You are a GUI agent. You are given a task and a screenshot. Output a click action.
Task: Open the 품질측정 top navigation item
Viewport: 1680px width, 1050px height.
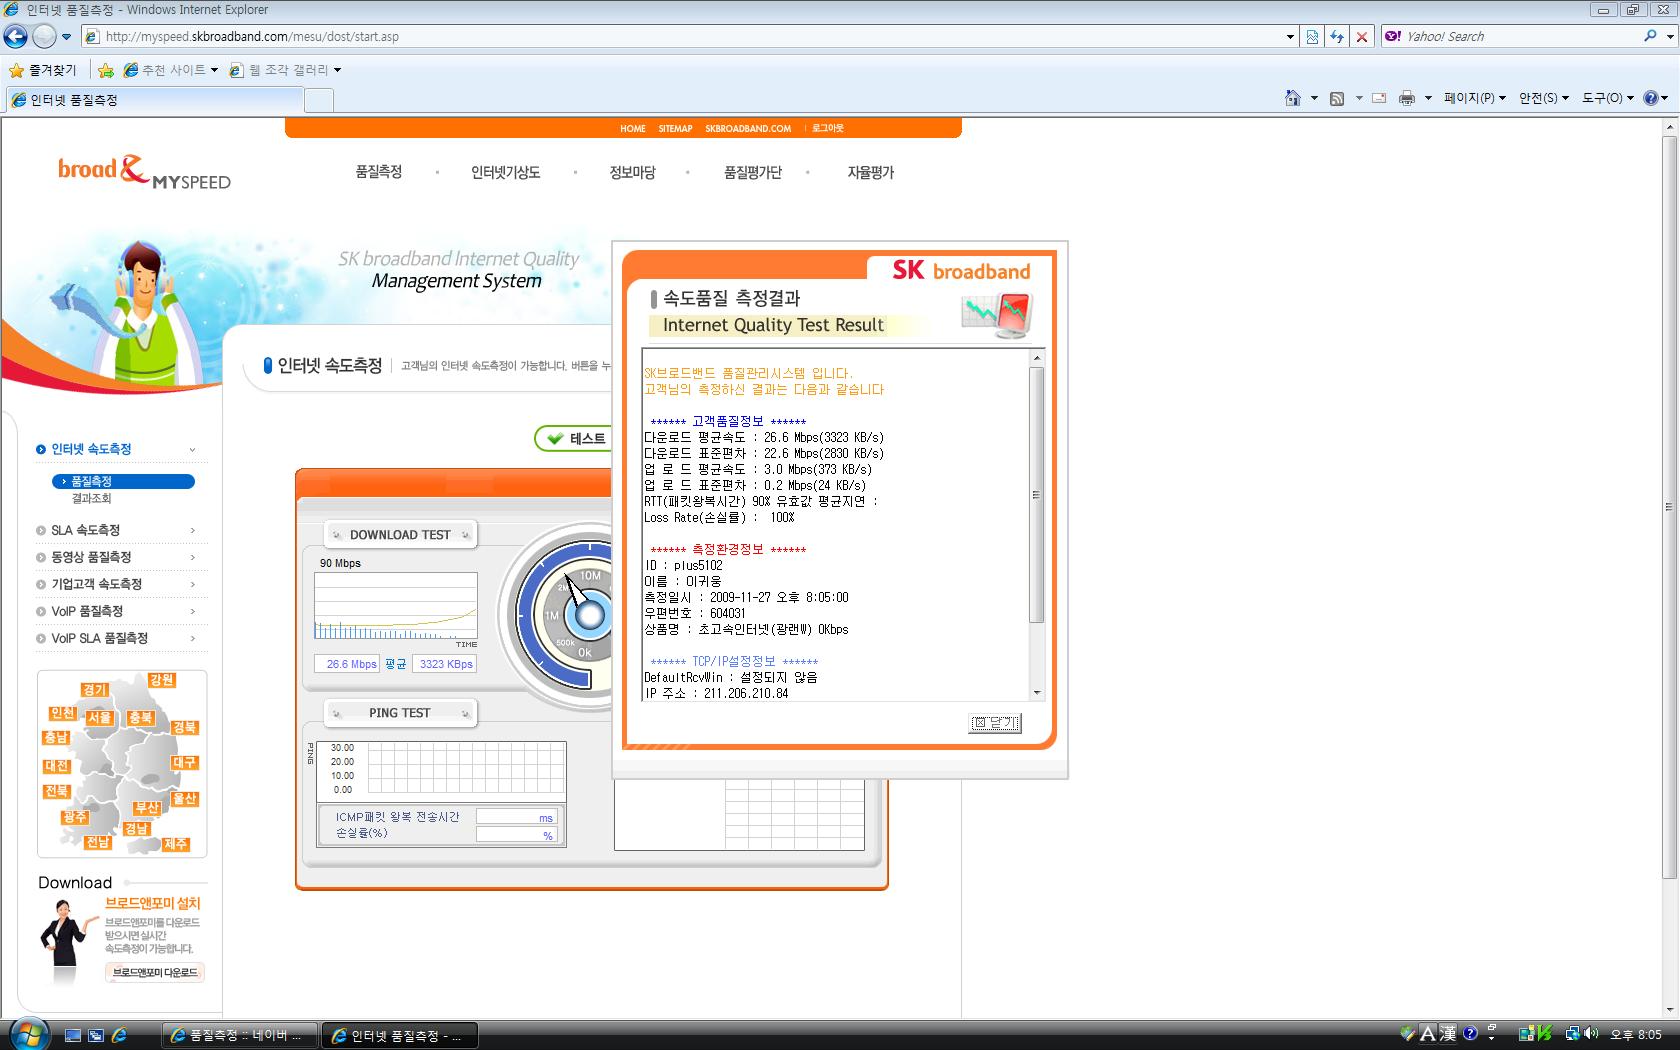[x=378, y=172]
